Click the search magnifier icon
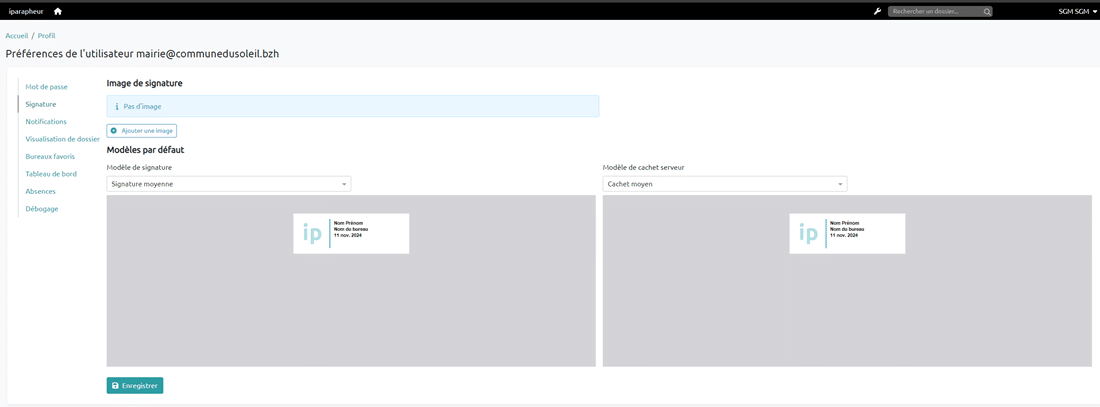 click(x=987, y=11)
